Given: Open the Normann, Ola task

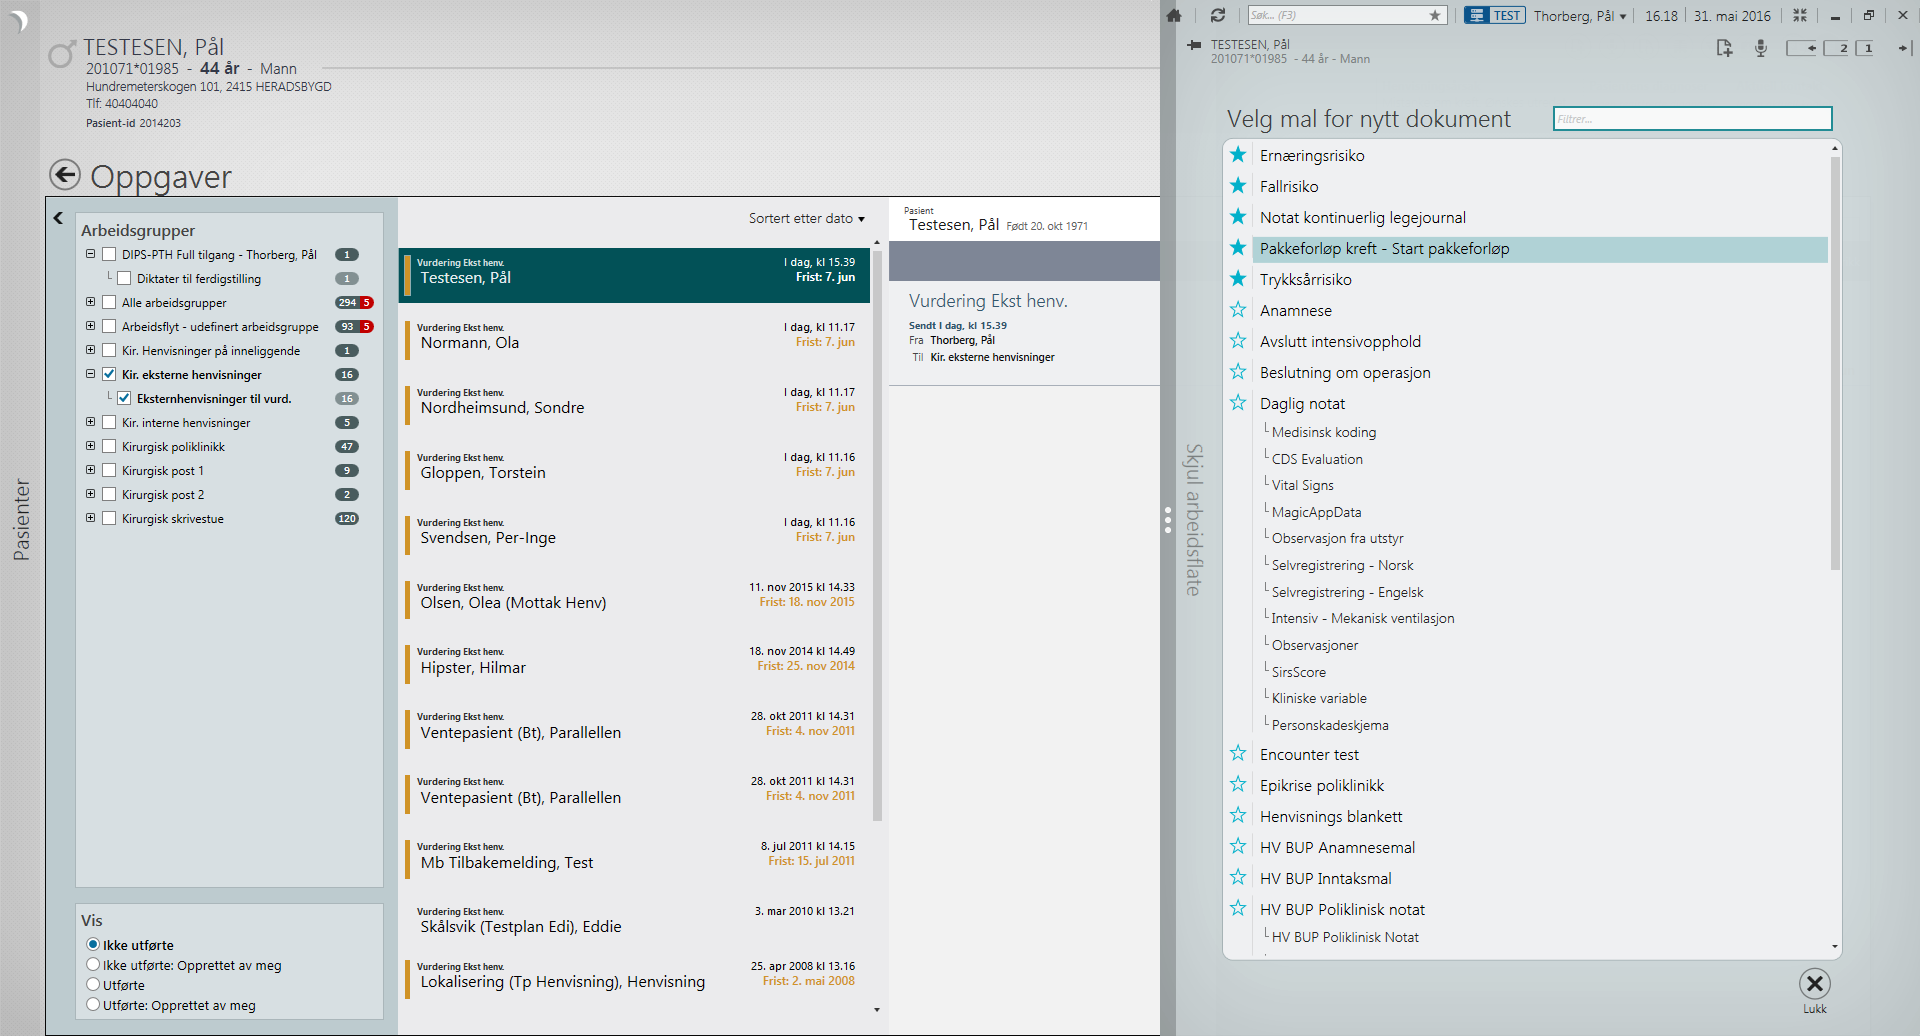Looking at the screenshot, I should click(635, 340).
